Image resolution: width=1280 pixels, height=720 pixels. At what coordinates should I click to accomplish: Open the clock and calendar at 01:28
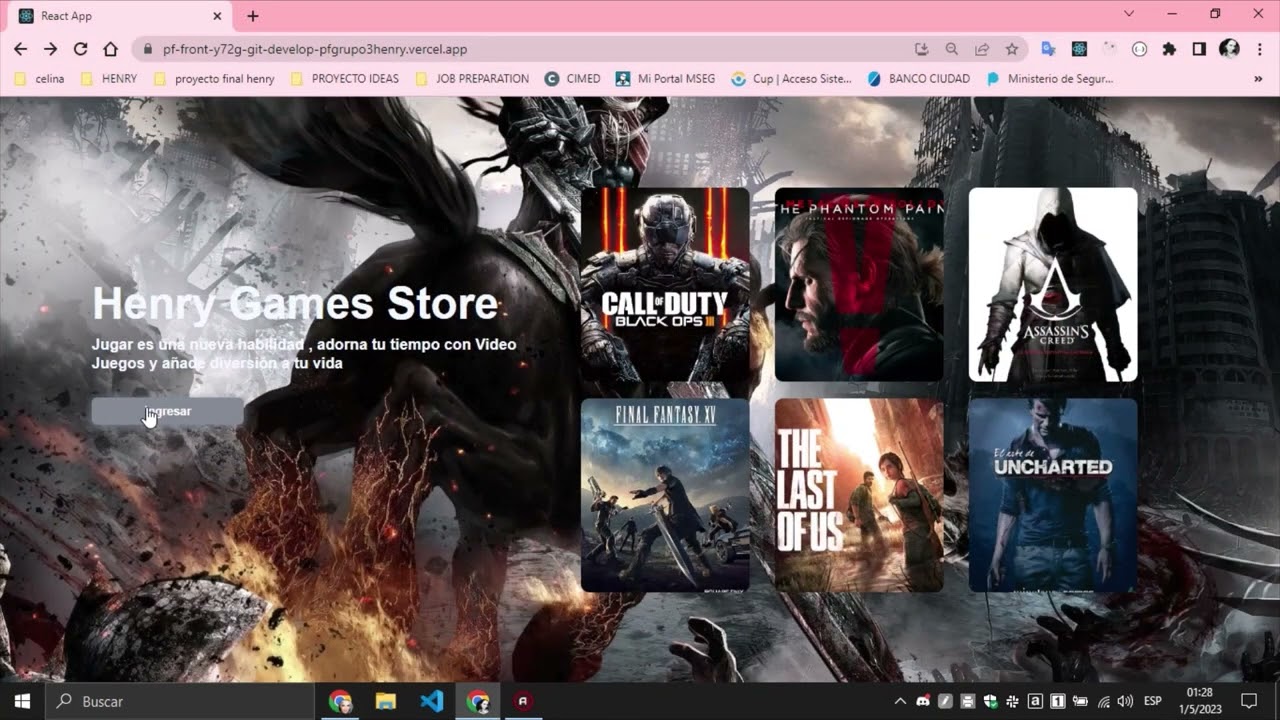click(x=1200, y=701)
